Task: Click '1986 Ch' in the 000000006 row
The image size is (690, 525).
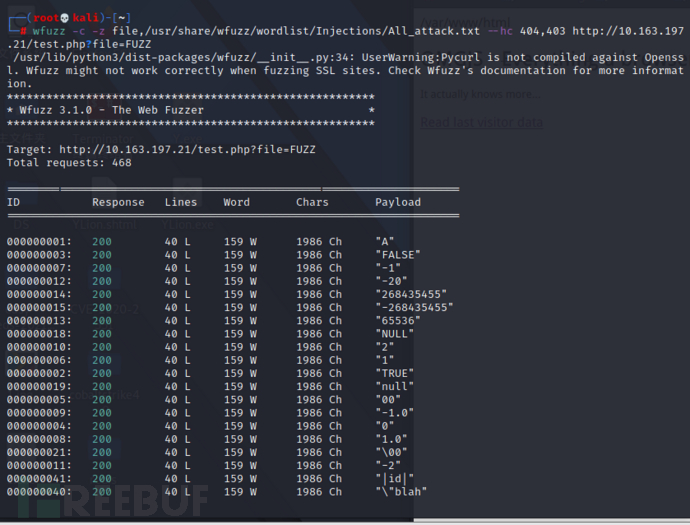Action: (319, 360)
